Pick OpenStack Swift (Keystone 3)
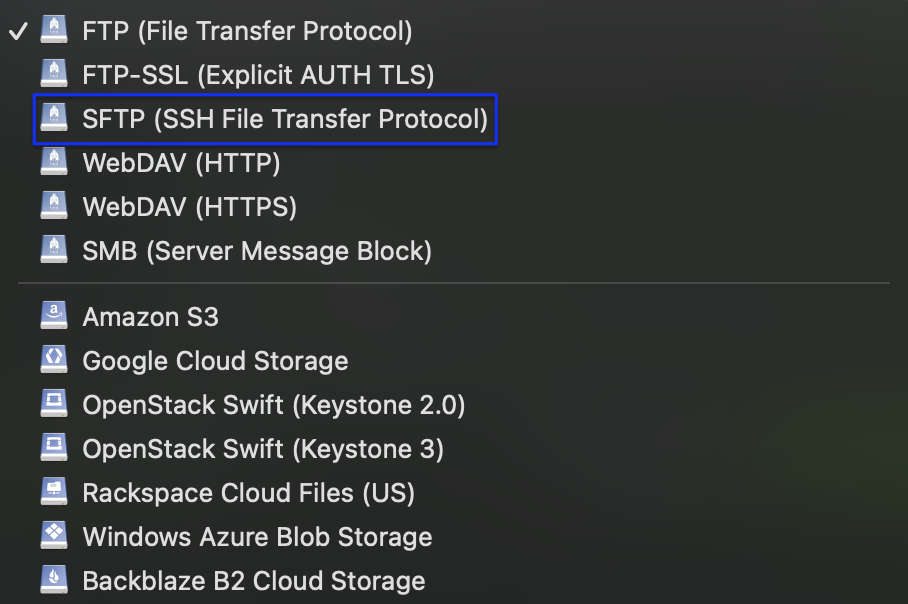Viewport: 908px width, 604px height. [x=263, y=449]
